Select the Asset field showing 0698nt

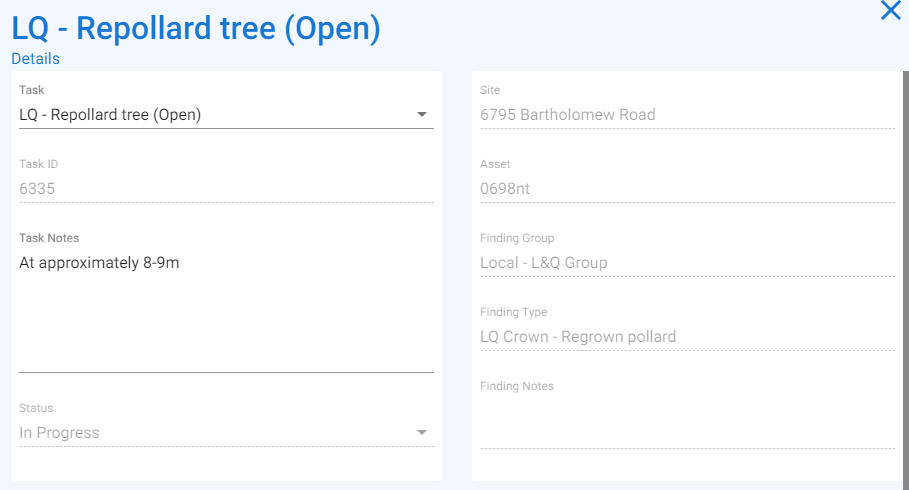pyautogui.click(x=687, y=188)
